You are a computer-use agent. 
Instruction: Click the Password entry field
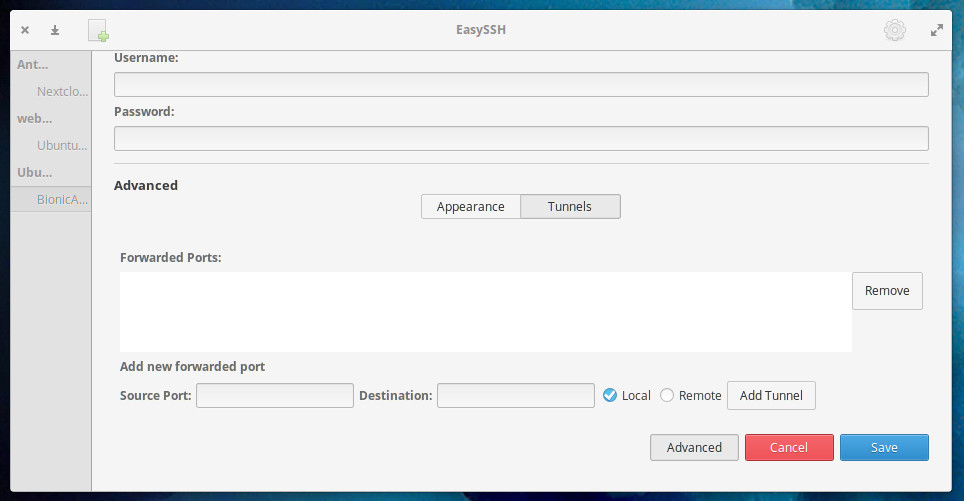(521, 138)
